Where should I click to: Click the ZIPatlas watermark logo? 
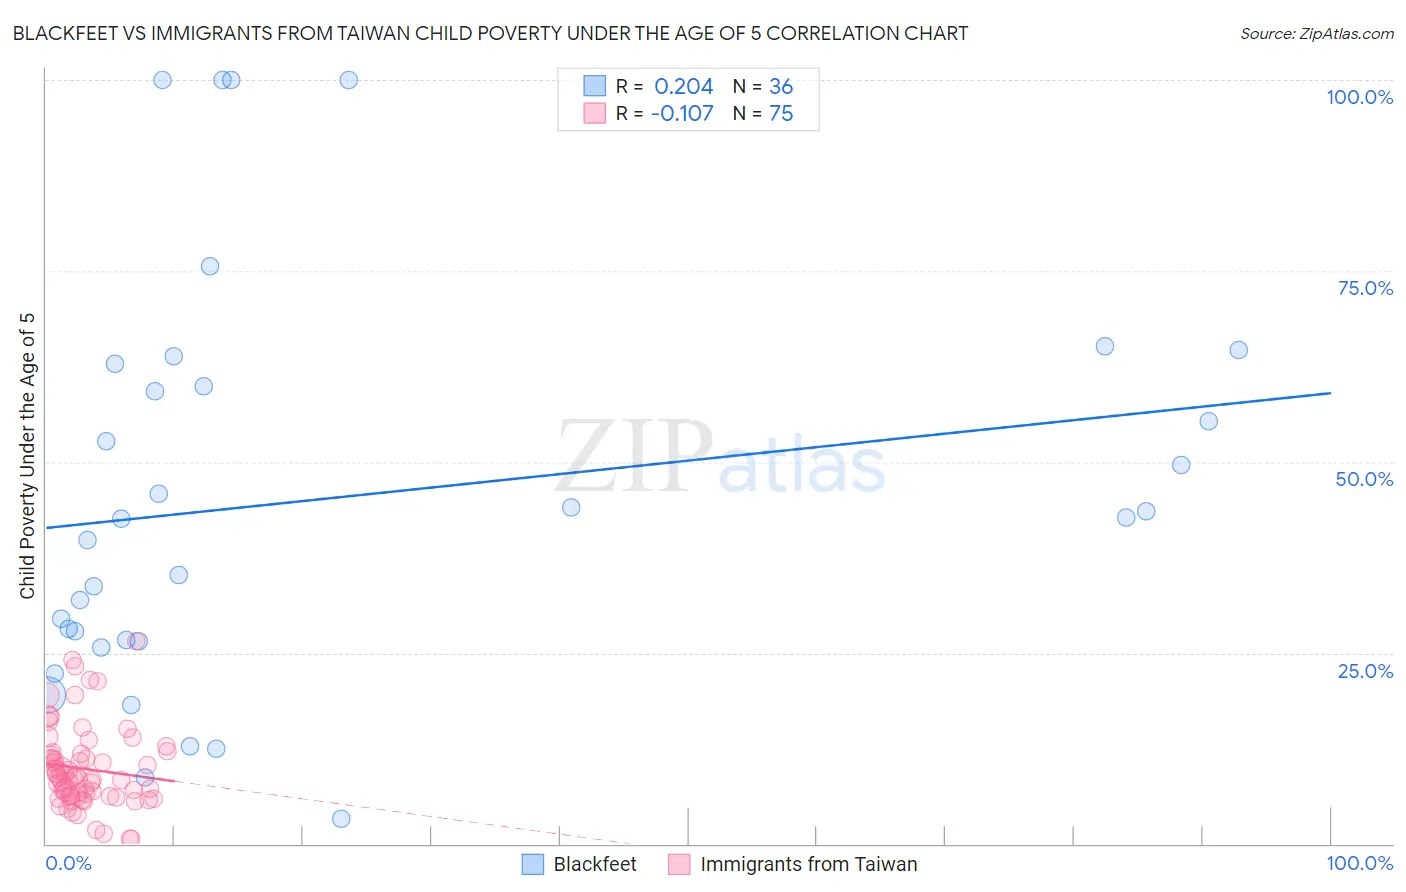point(720,458)
